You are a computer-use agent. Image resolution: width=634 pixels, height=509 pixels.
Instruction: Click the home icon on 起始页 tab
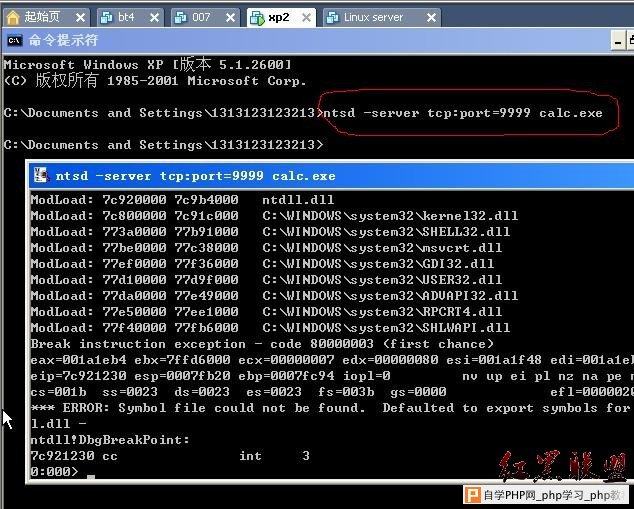tap(13, 17)
